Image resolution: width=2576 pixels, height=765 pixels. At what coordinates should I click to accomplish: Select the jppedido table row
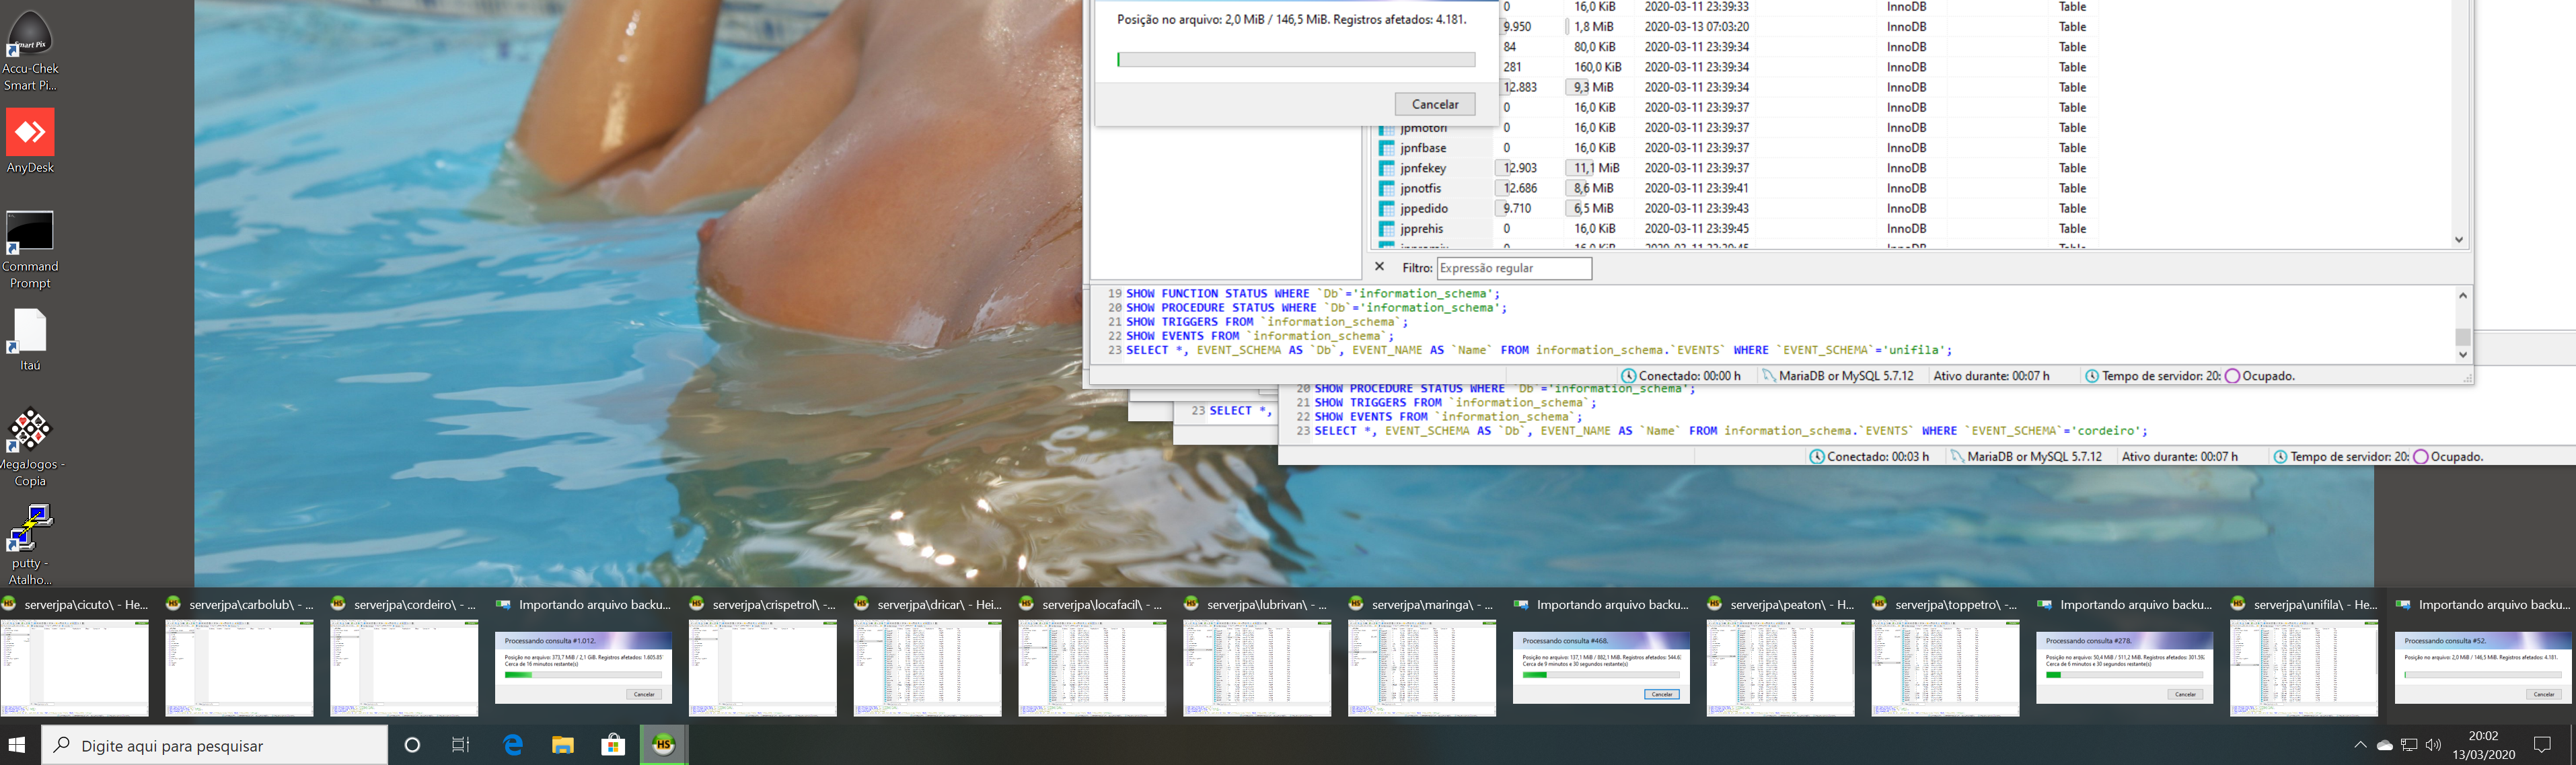[x=1424, y=209]
